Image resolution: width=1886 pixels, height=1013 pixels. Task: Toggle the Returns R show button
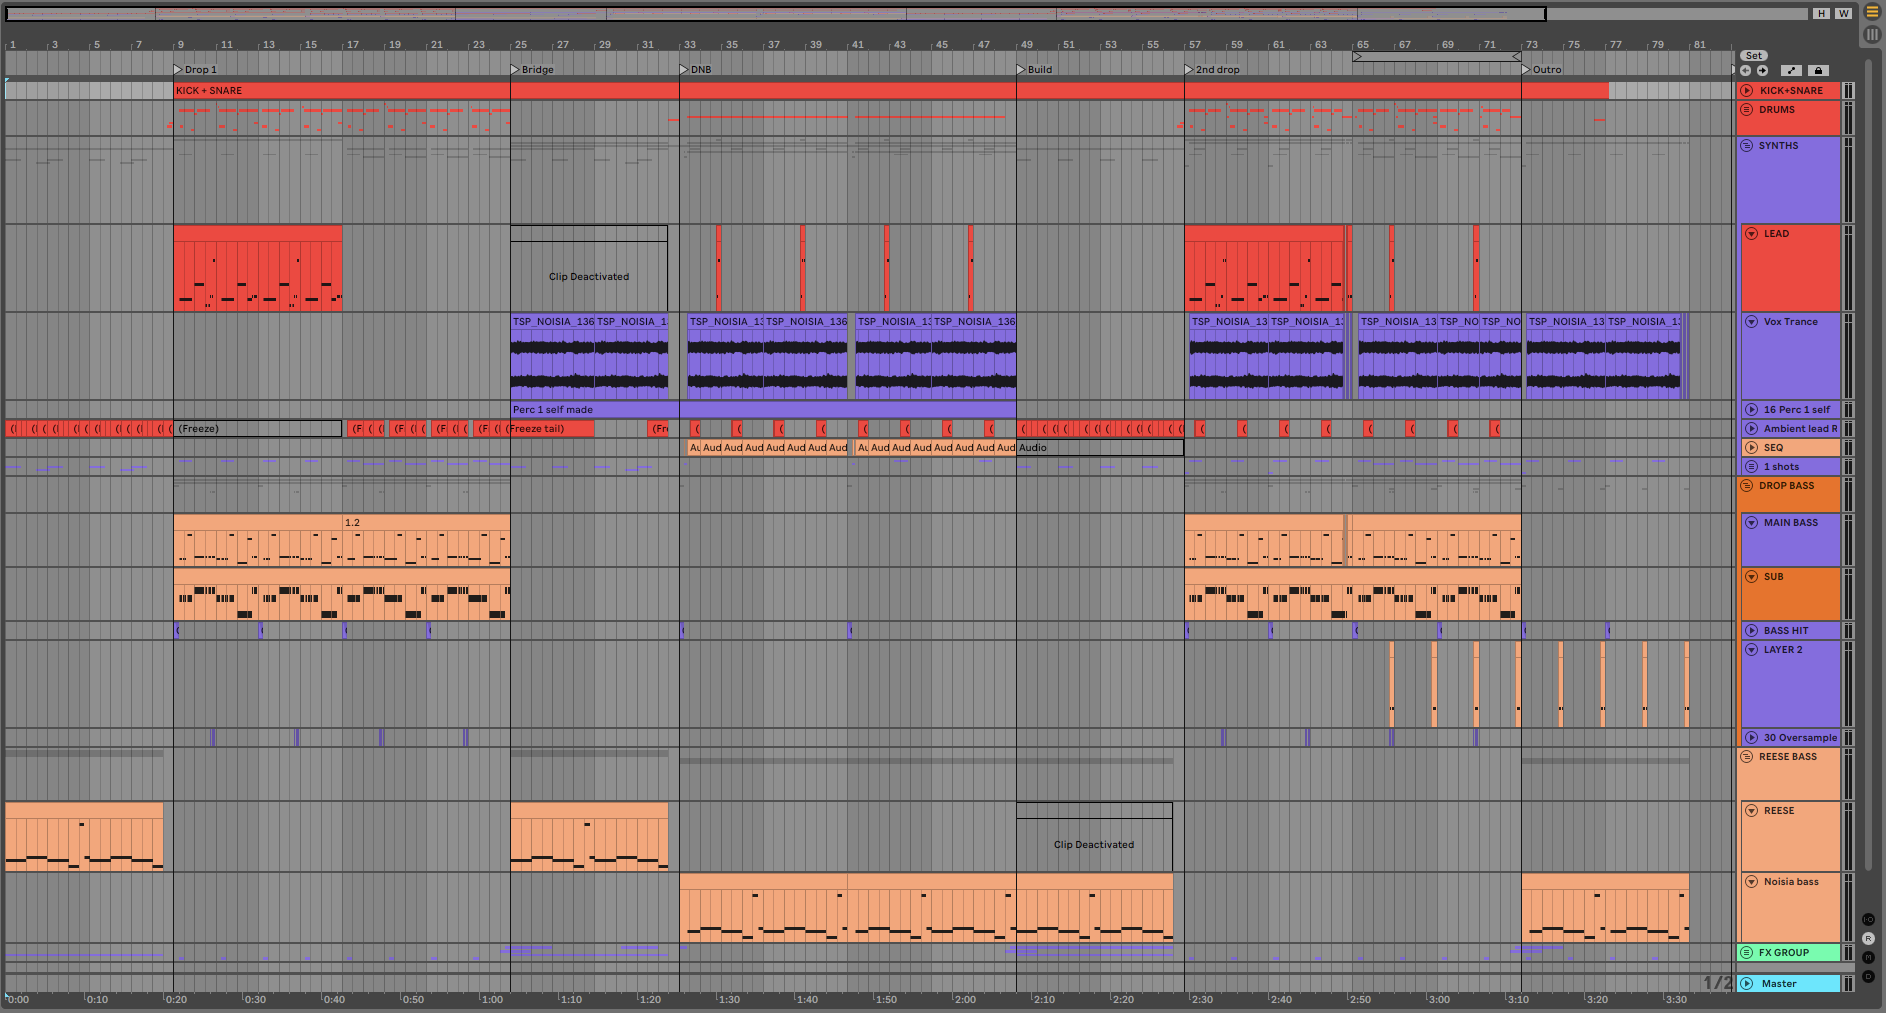[1868, 938]
